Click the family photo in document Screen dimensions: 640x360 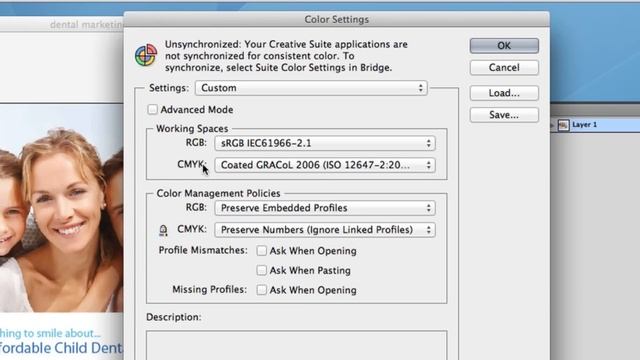[x=62, y=208]
